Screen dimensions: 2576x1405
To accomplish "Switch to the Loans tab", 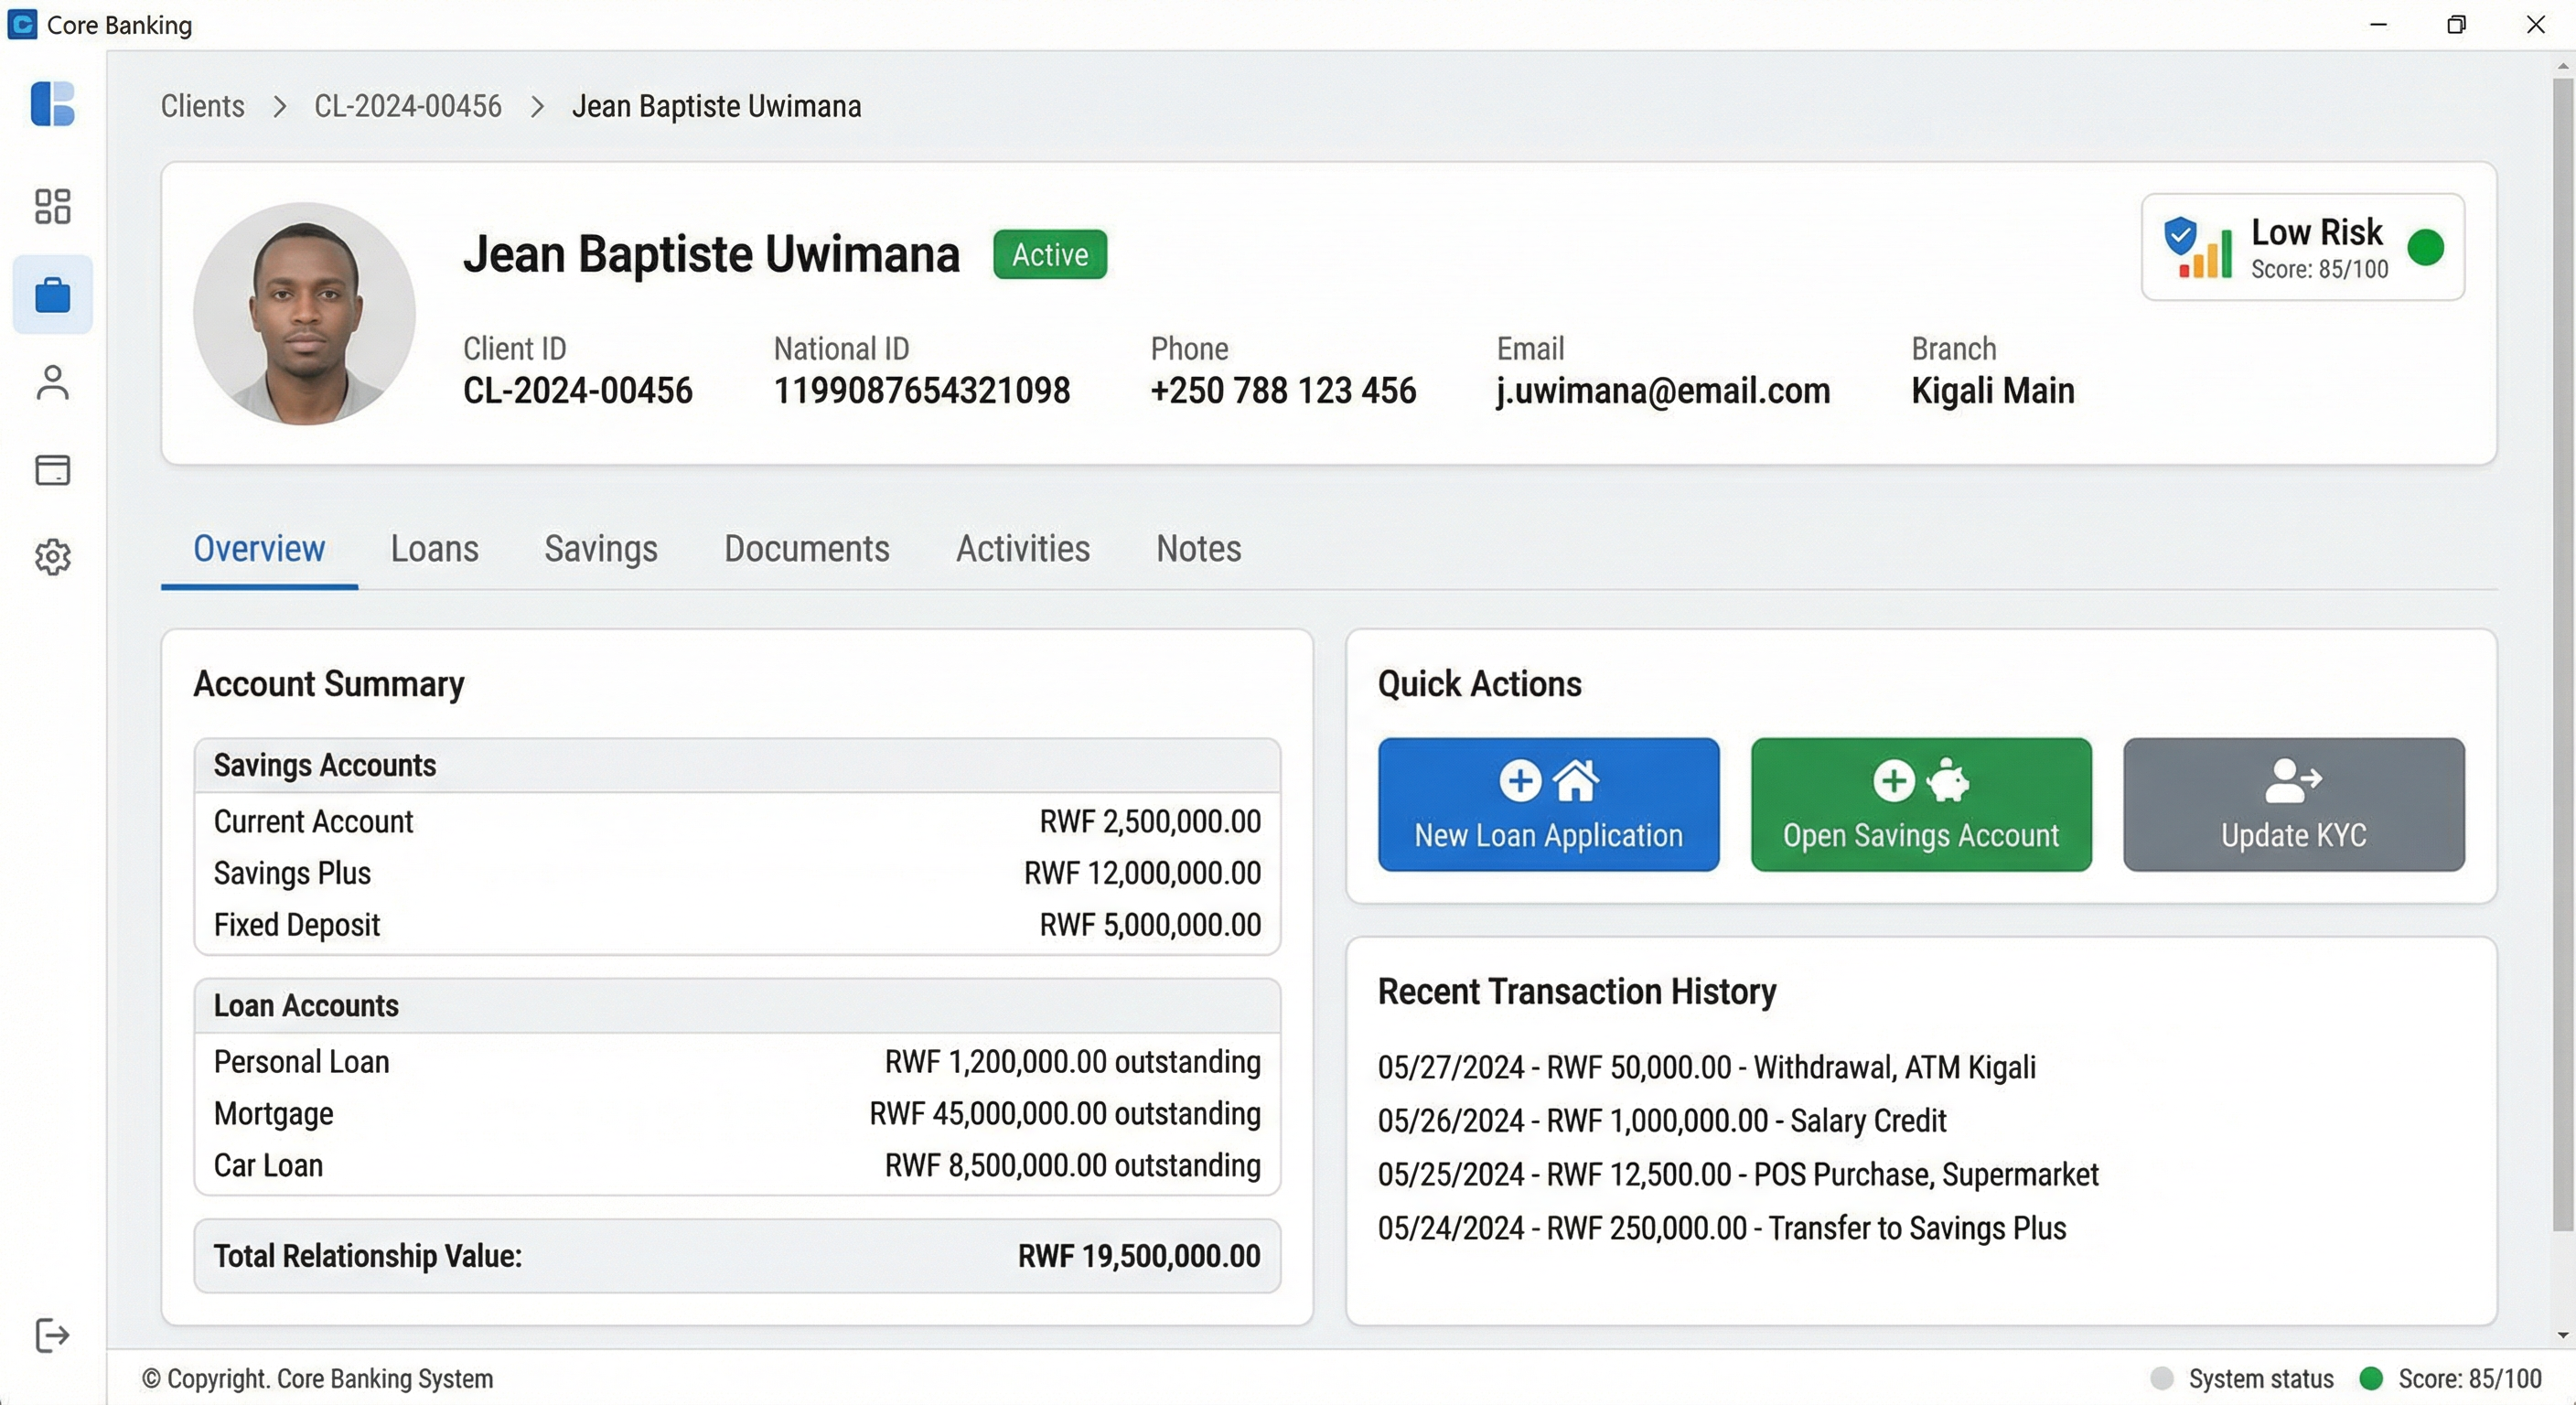I will pos(434,548).
